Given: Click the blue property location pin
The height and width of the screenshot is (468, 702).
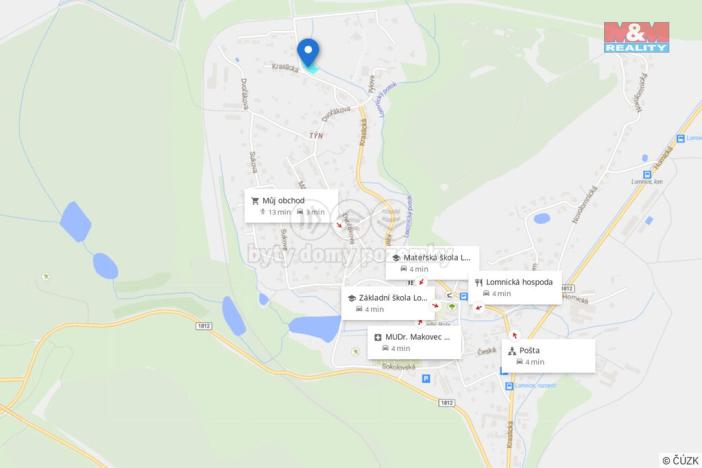Looking at the screenshot, I should click(x=308, y=52).
